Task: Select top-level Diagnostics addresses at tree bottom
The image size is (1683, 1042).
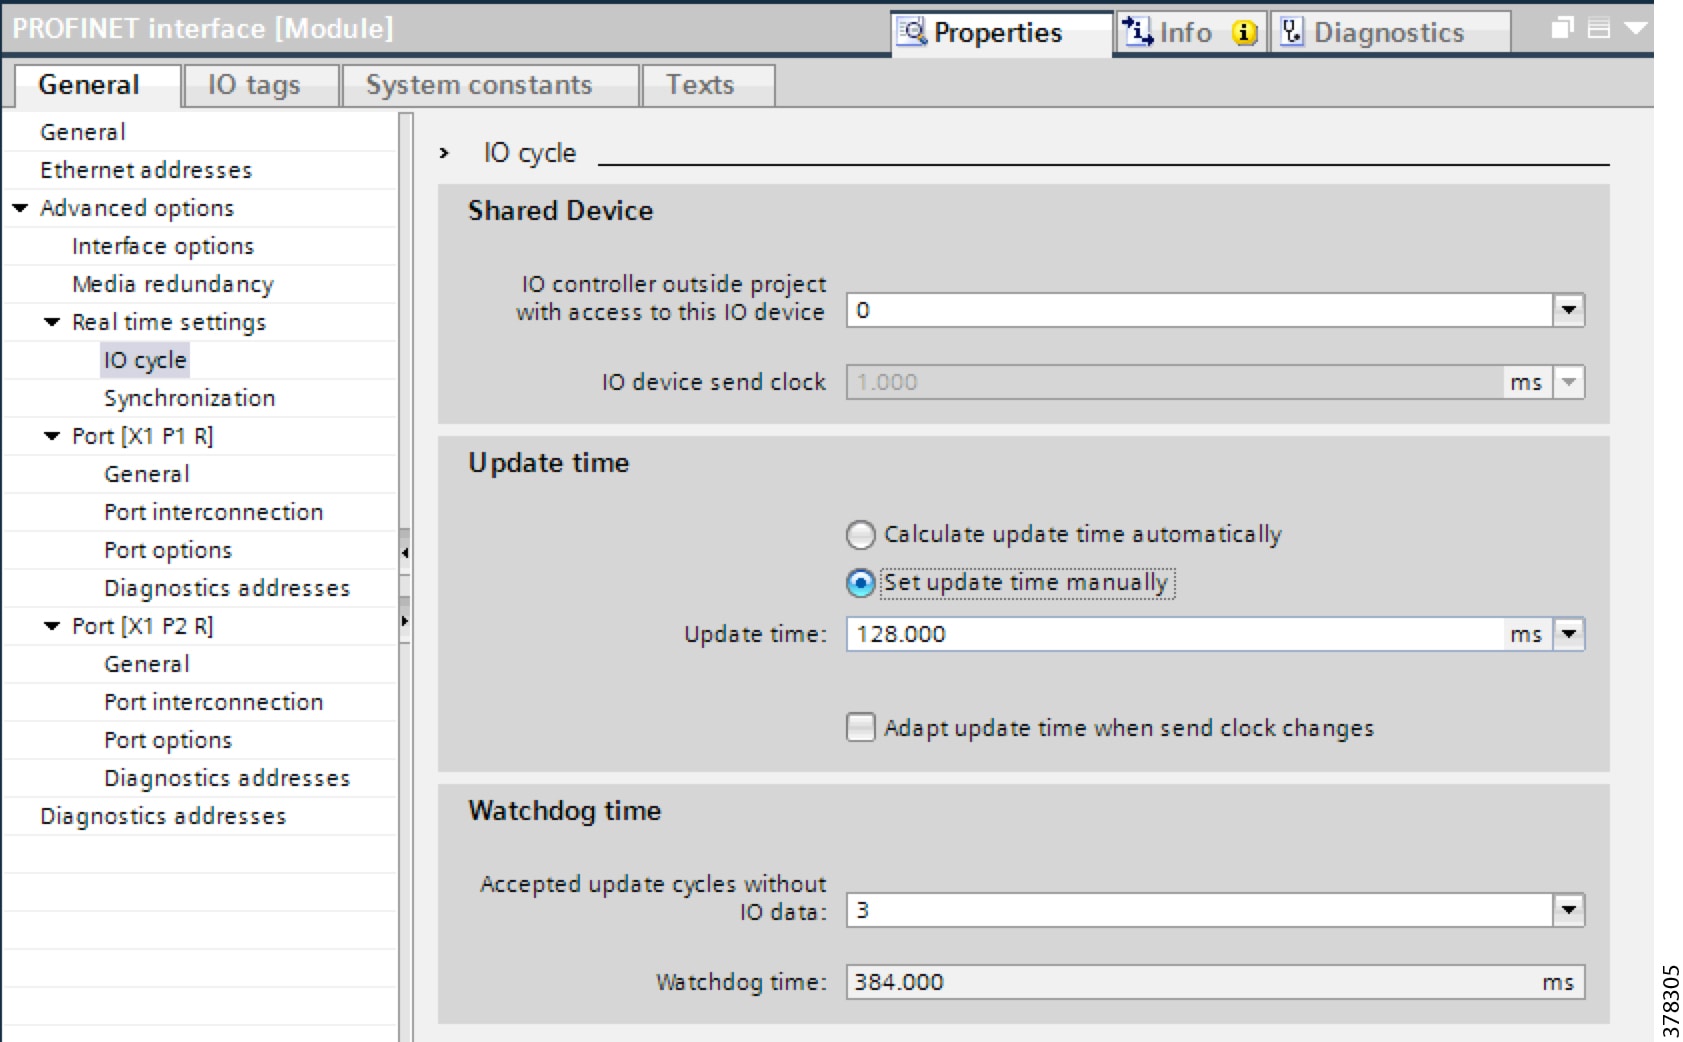Action: [x=163, y=816]
